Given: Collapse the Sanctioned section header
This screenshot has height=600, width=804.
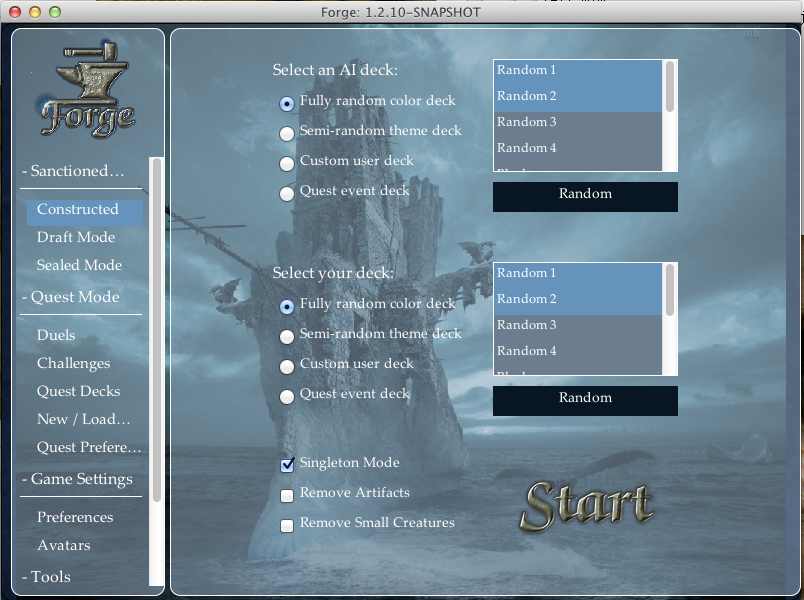Looking at the screenshot, I should 78,171.
